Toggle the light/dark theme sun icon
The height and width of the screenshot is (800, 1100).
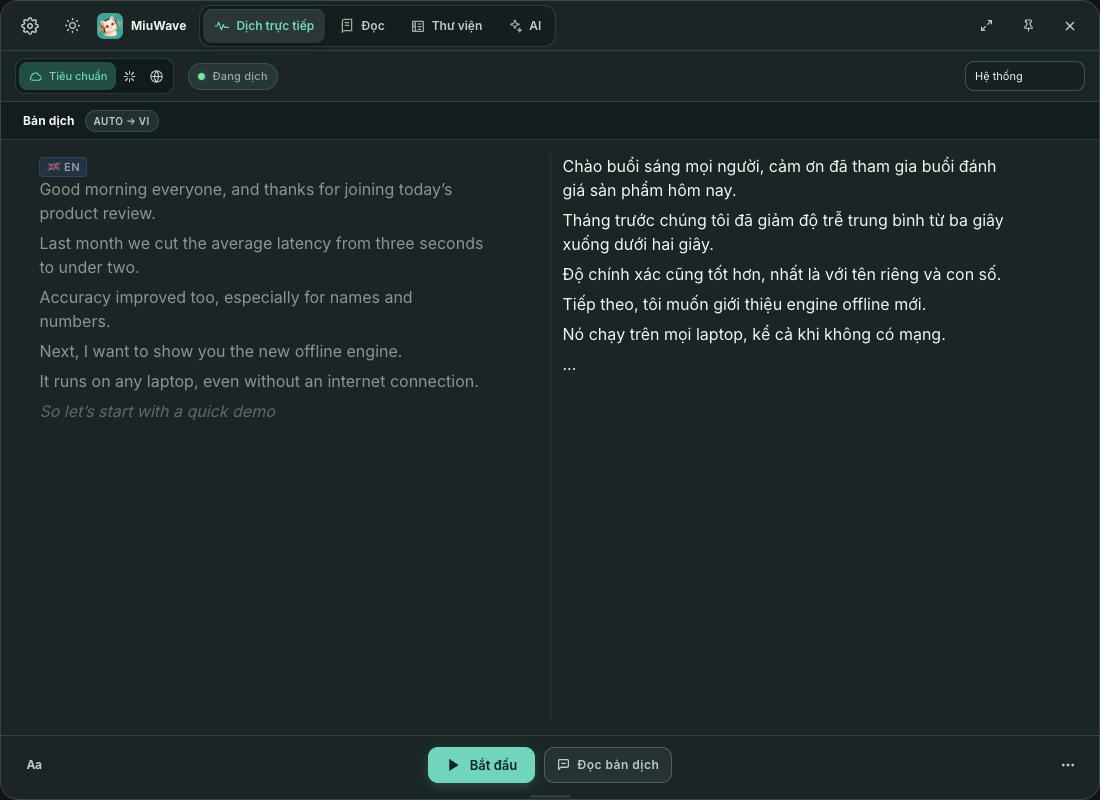click(x=72, y=26)
